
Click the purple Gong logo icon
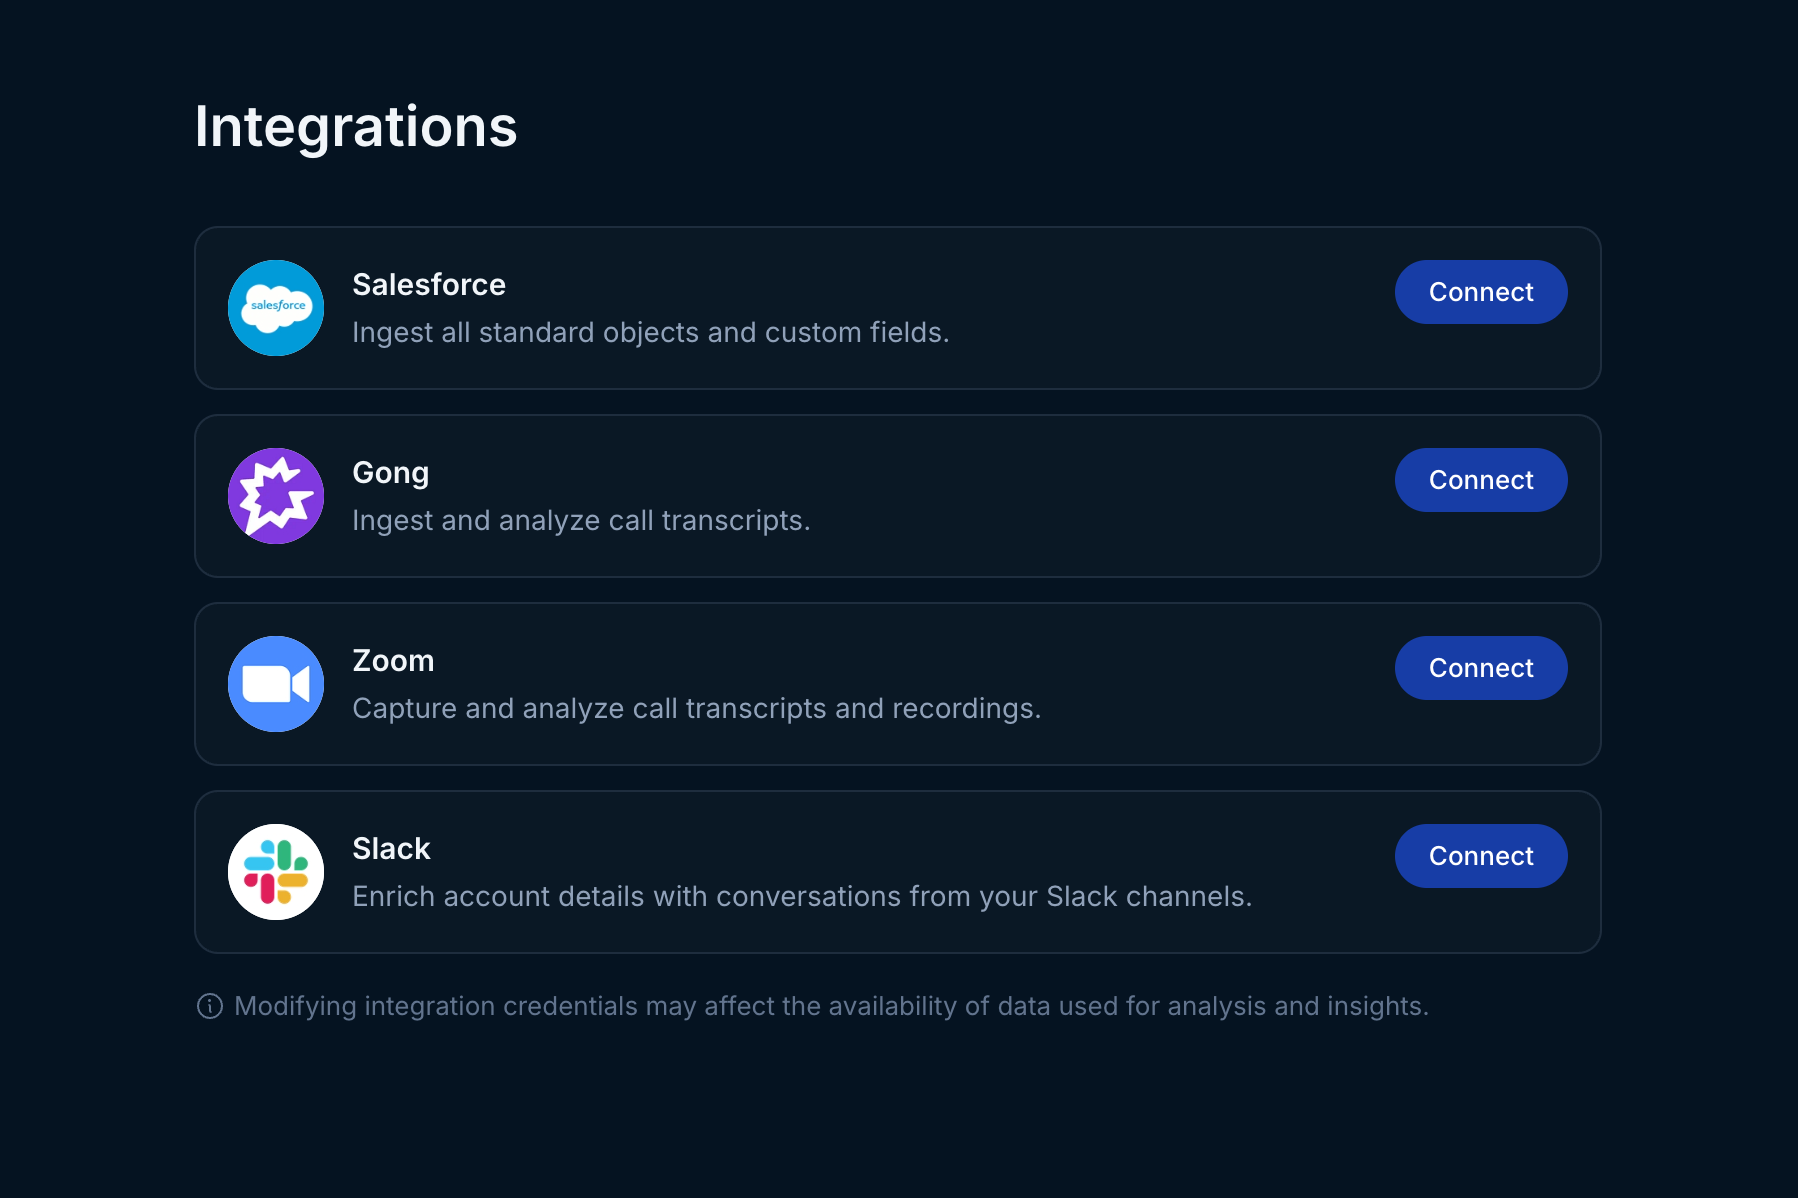pos(276,496)
